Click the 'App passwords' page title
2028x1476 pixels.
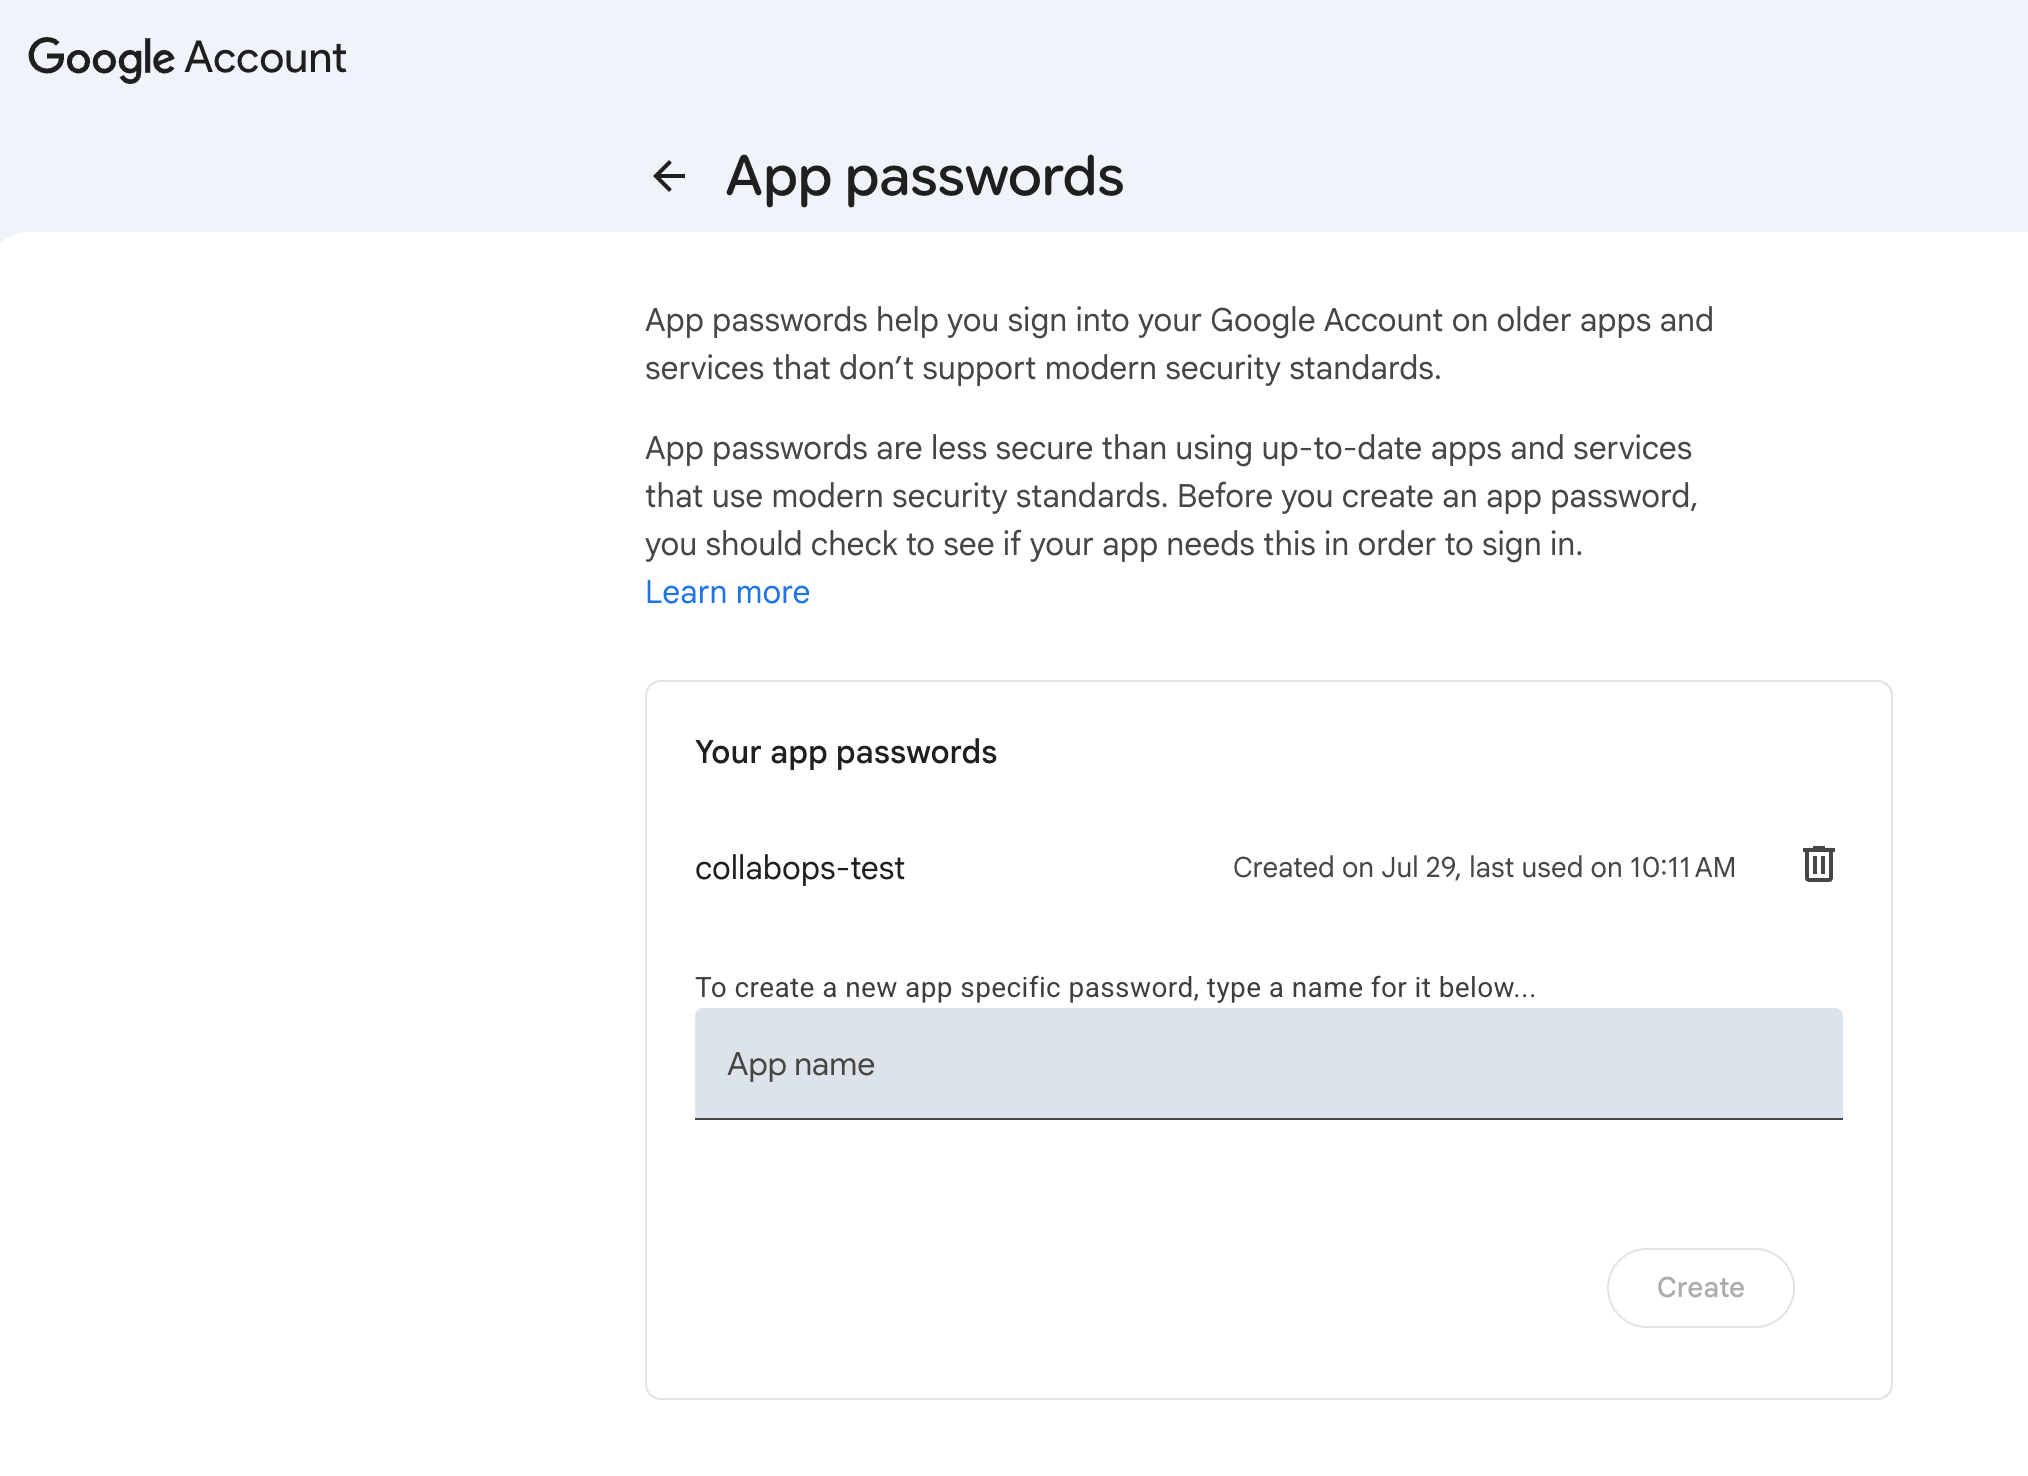pyautogui.click(x=924, y=176)
